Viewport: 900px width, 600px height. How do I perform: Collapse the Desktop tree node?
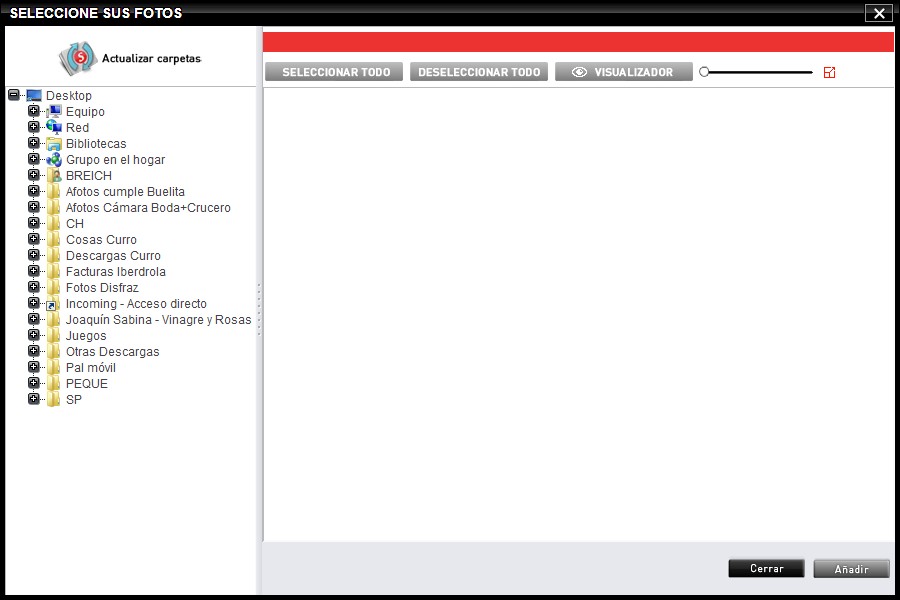[x=14, y=95]
